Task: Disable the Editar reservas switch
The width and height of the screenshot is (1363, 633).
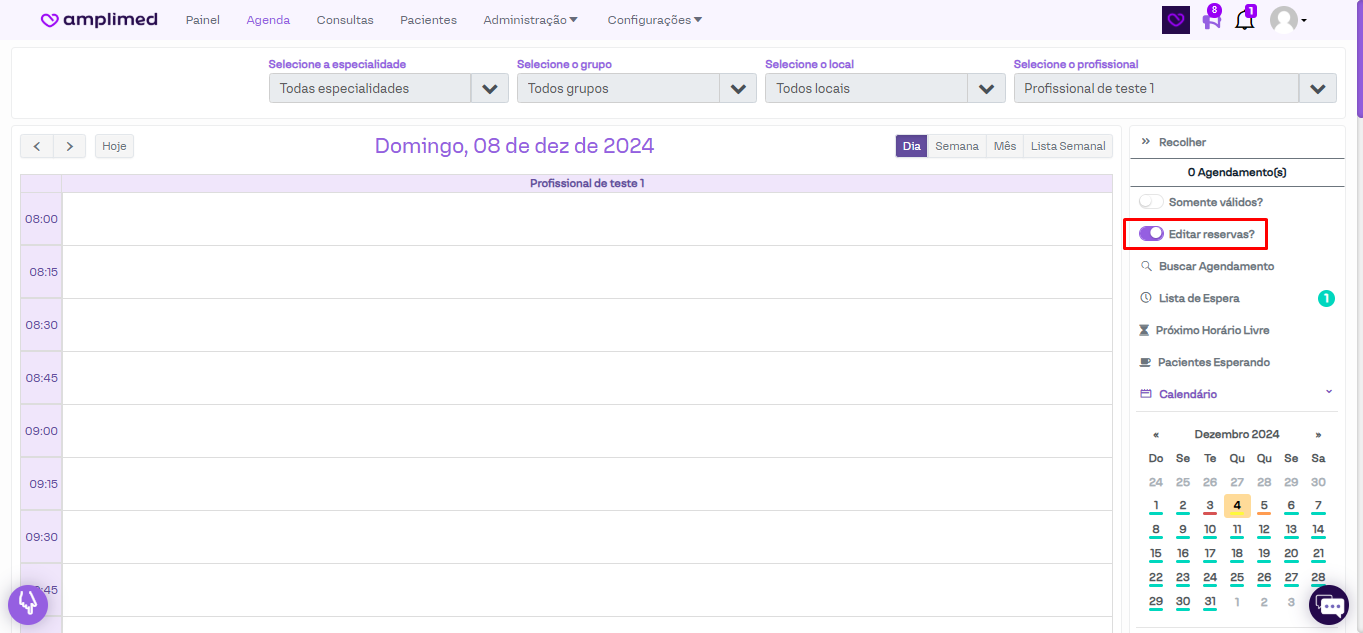Action: point(1151,234)
